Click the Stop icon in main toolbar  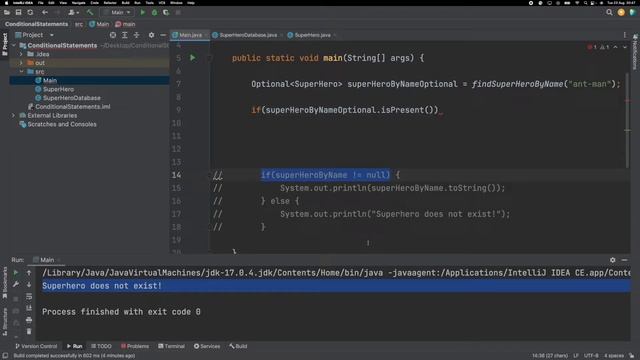click(x=178, y=13)
